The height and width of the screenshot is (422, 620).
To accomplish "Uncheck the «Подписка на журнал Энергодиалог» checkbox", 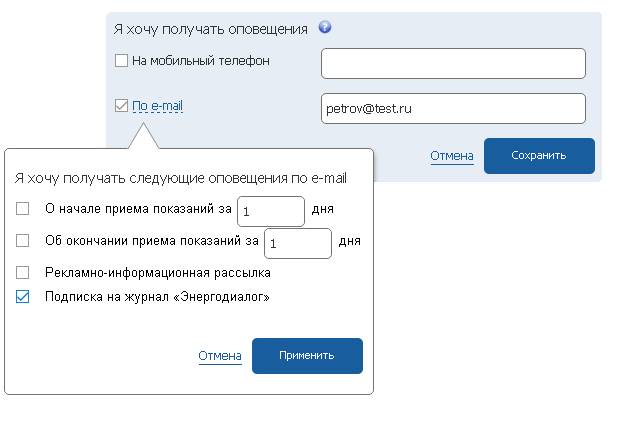I will pyautogui.click(x=23, y=297).
